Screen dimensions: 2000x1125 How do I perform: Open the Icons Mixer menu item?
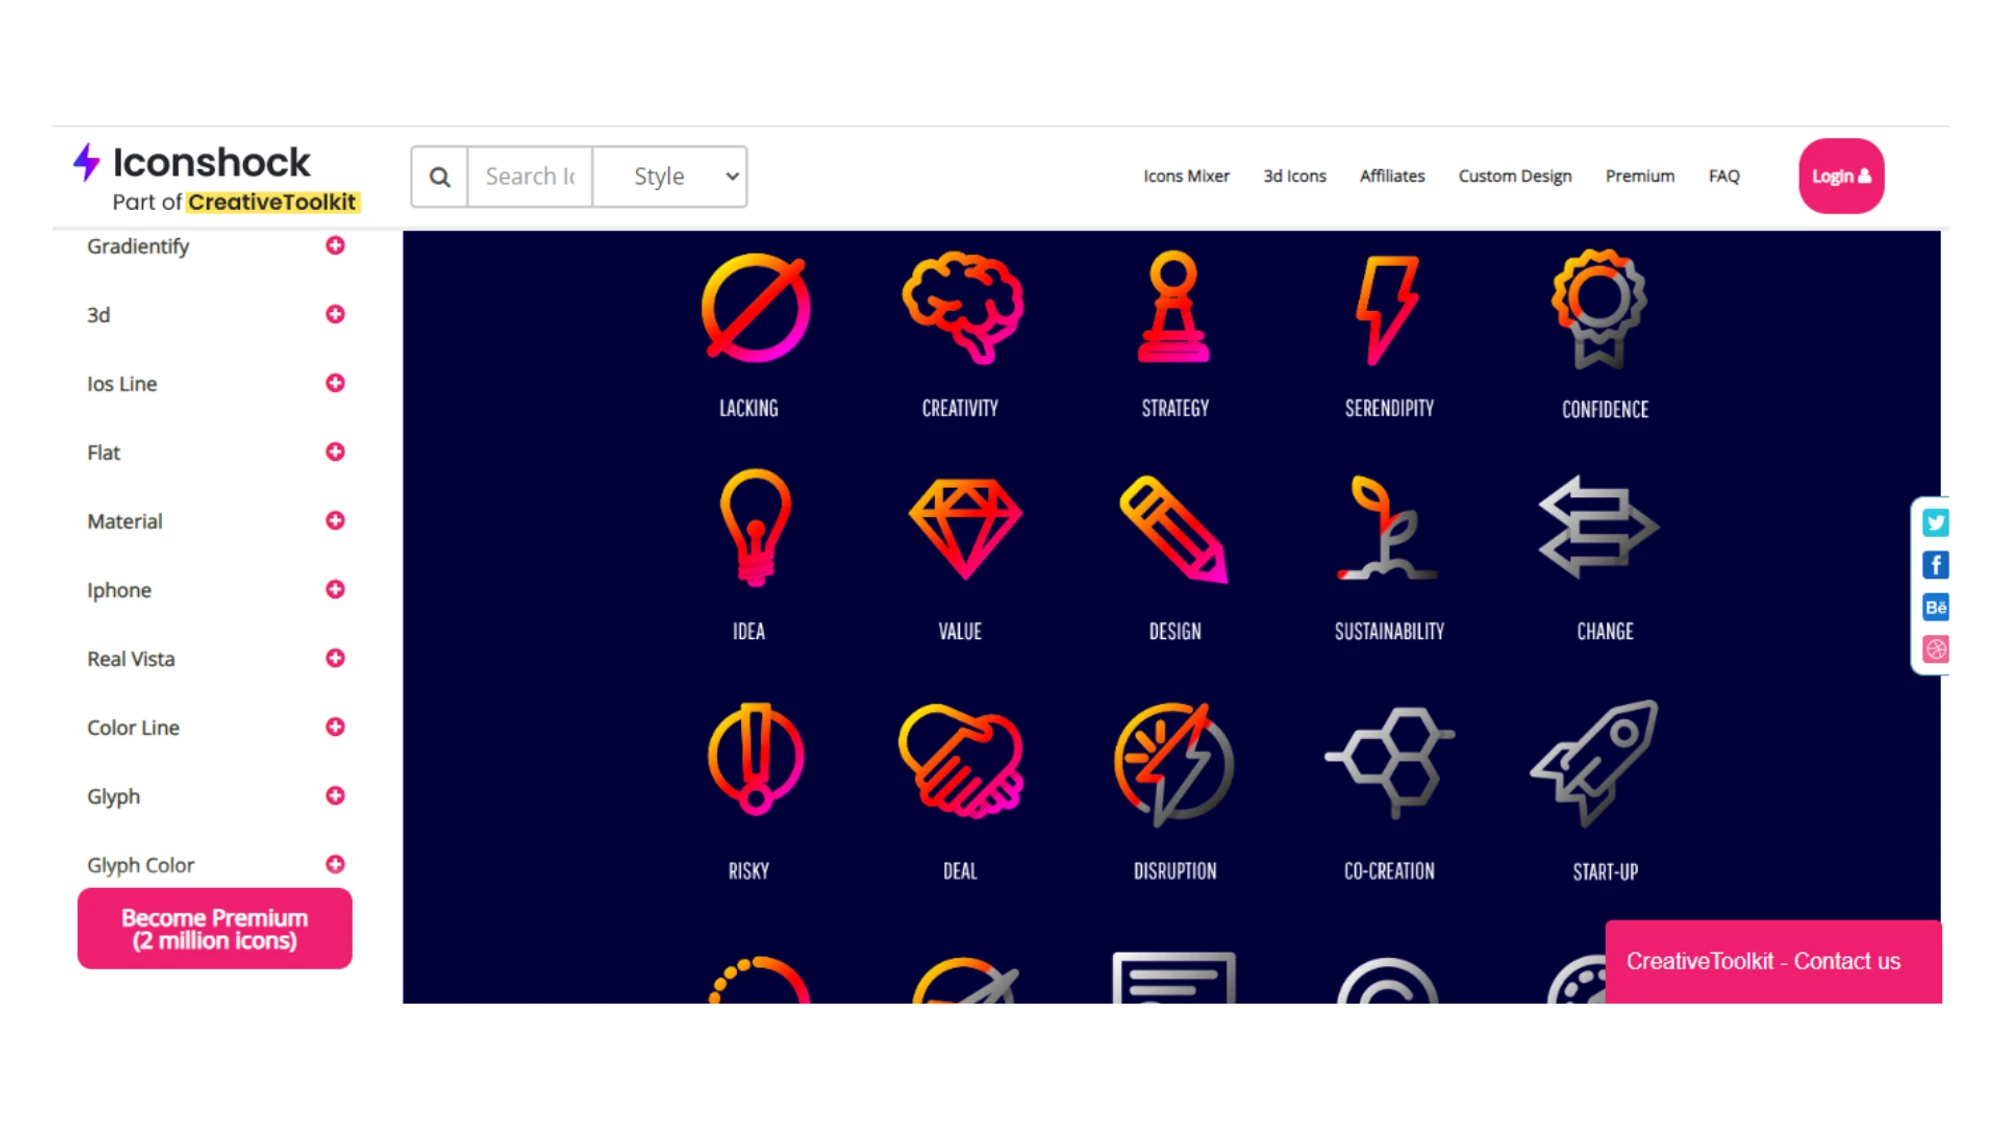1186,176
